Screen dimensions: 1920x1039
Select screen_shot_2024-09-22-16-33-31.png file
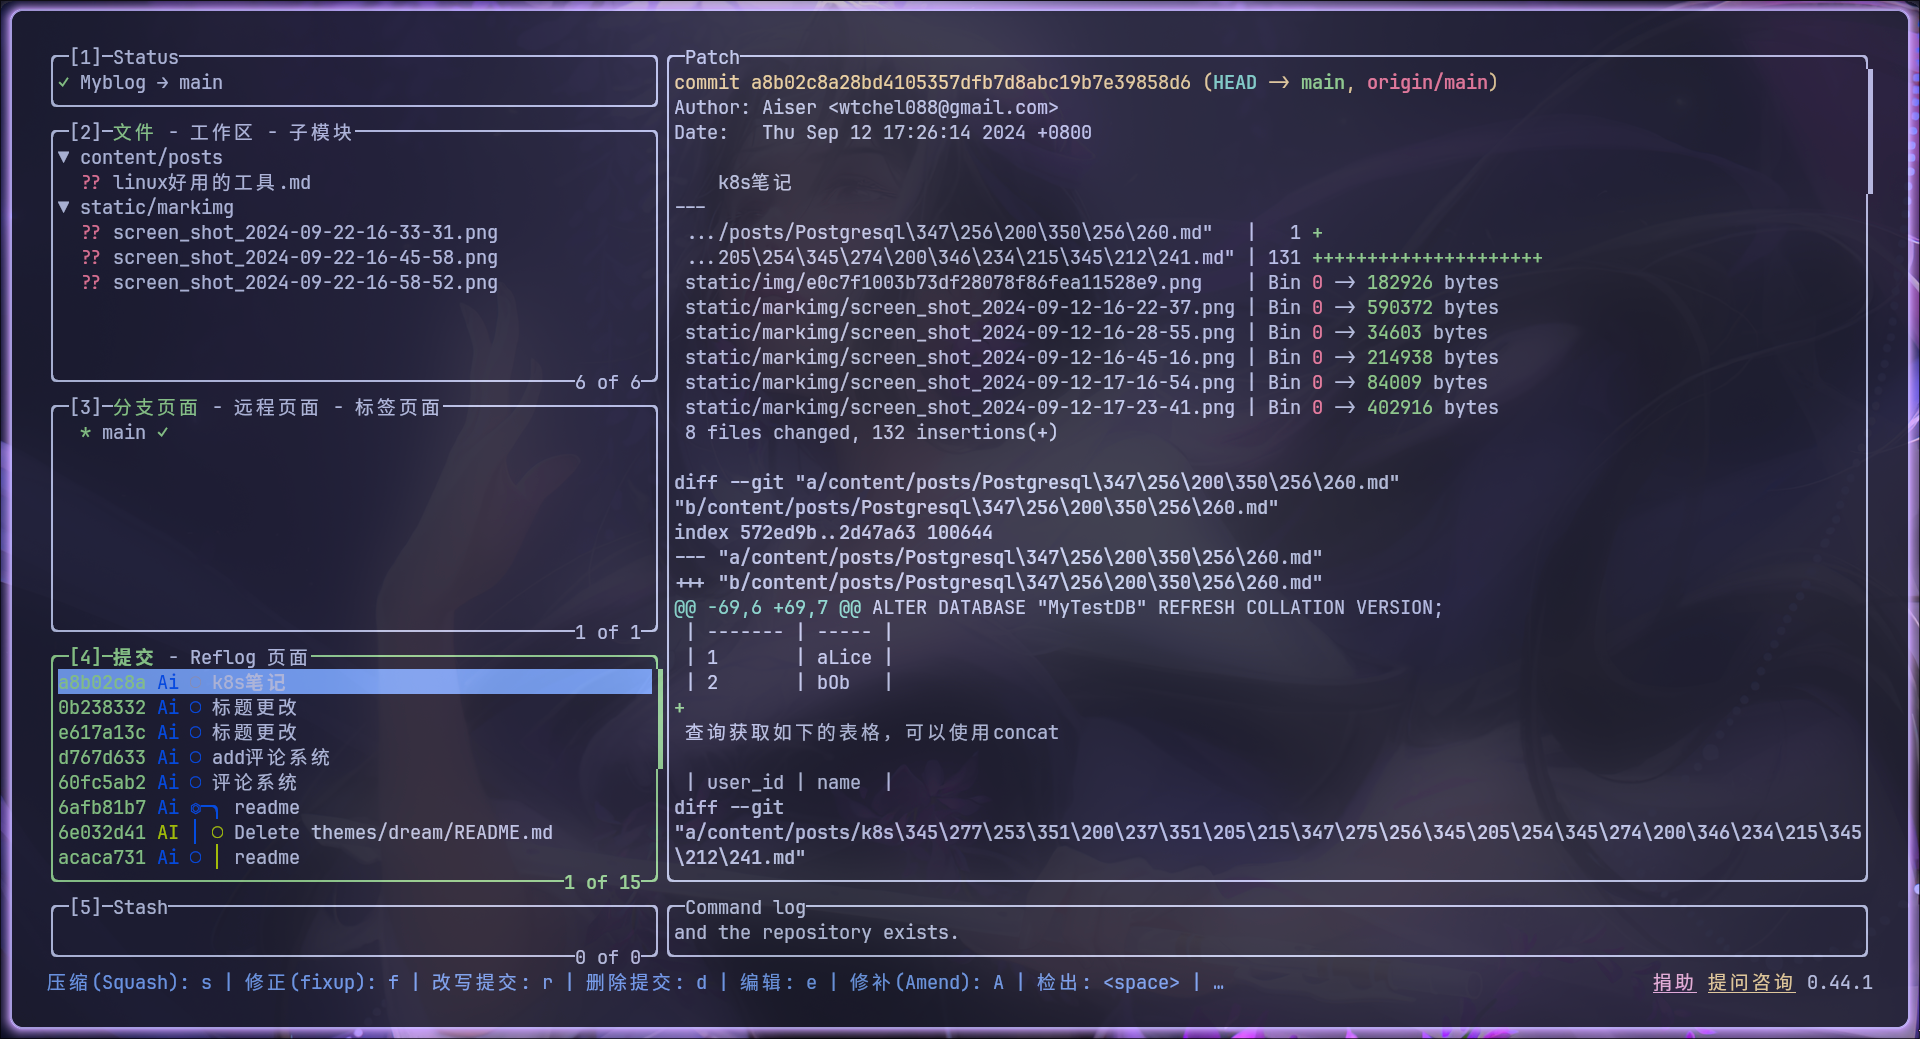click(x=305, y=232)
